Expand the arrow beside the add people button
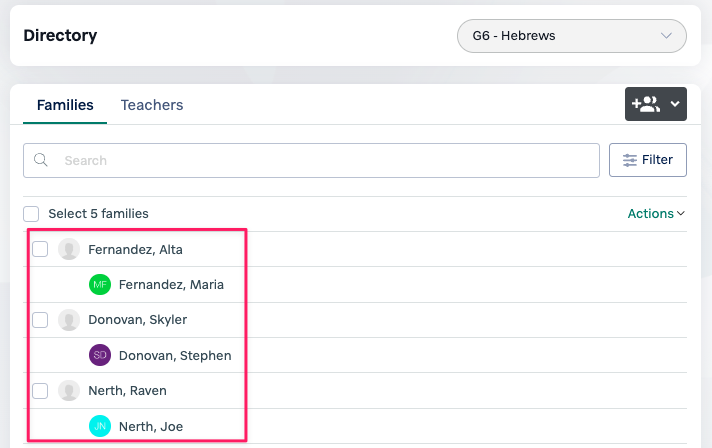Image resolution: width=712 pixels, height=448 pixels. (675, 104)
